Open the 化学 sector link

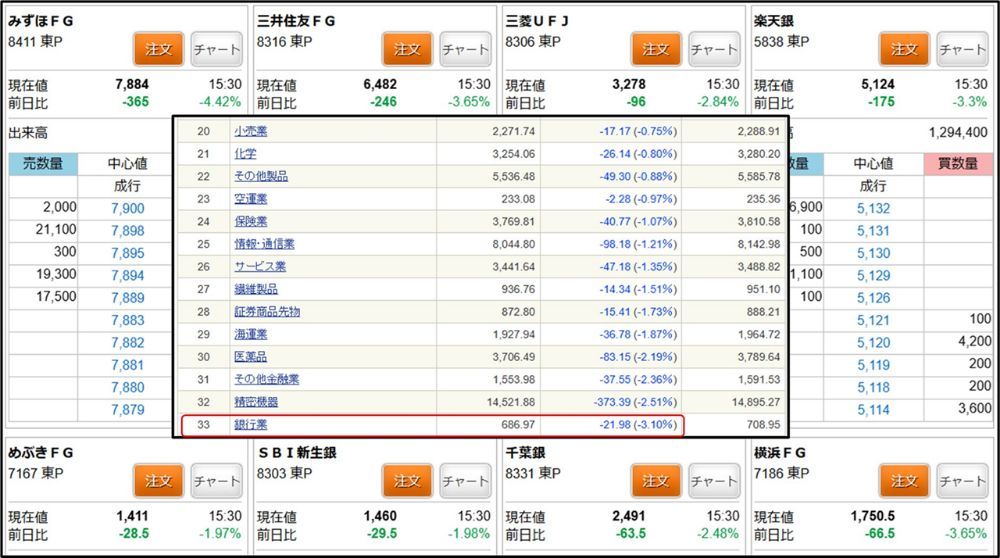pyautogui.click(x=245, y=154)
